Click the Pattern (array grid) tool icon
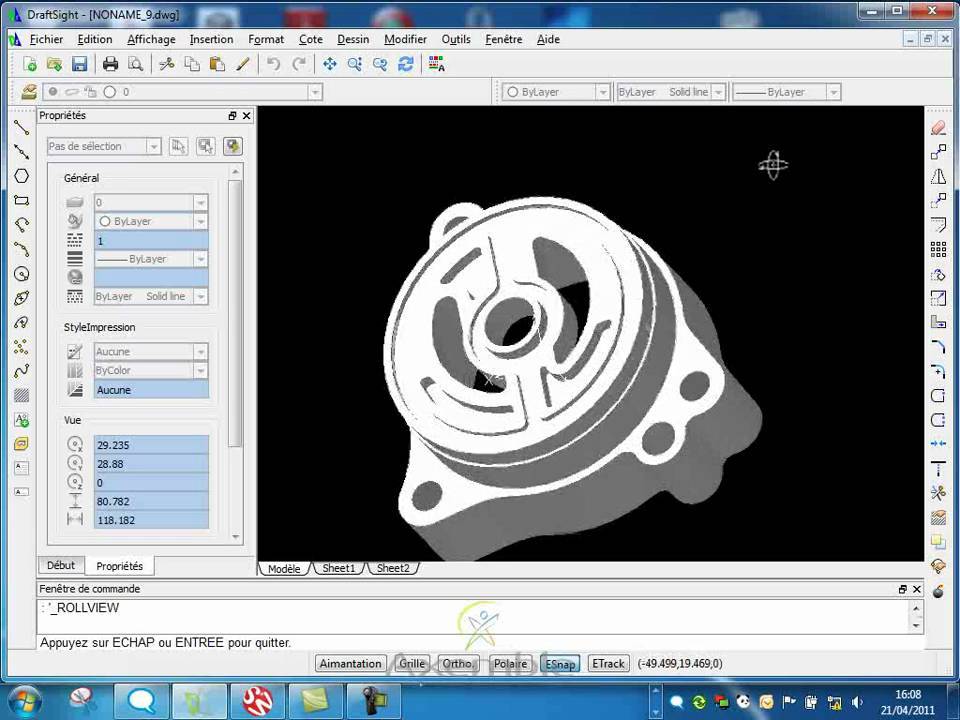 [x=938, y=250]
